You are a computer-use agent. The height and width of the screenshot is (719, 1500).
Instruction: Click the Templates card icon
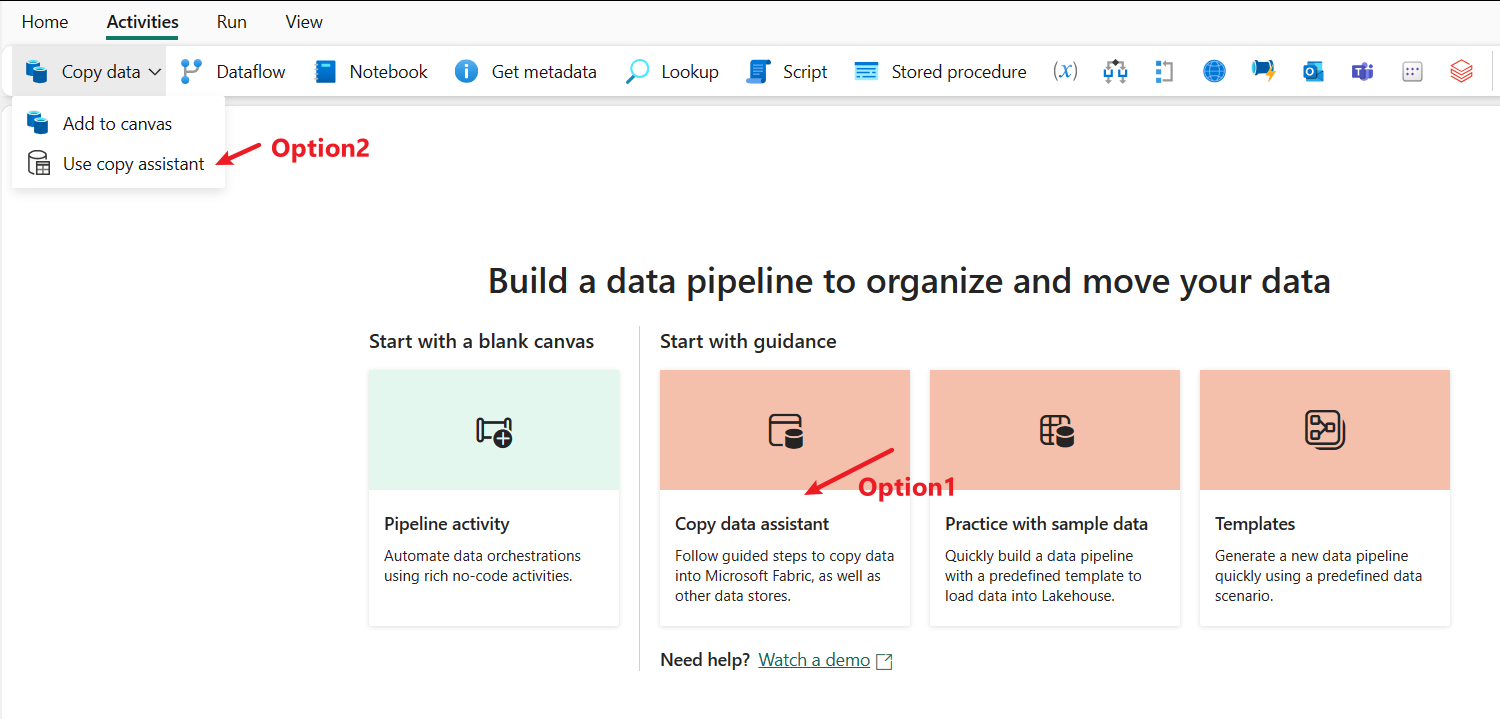coord(1325,430)
